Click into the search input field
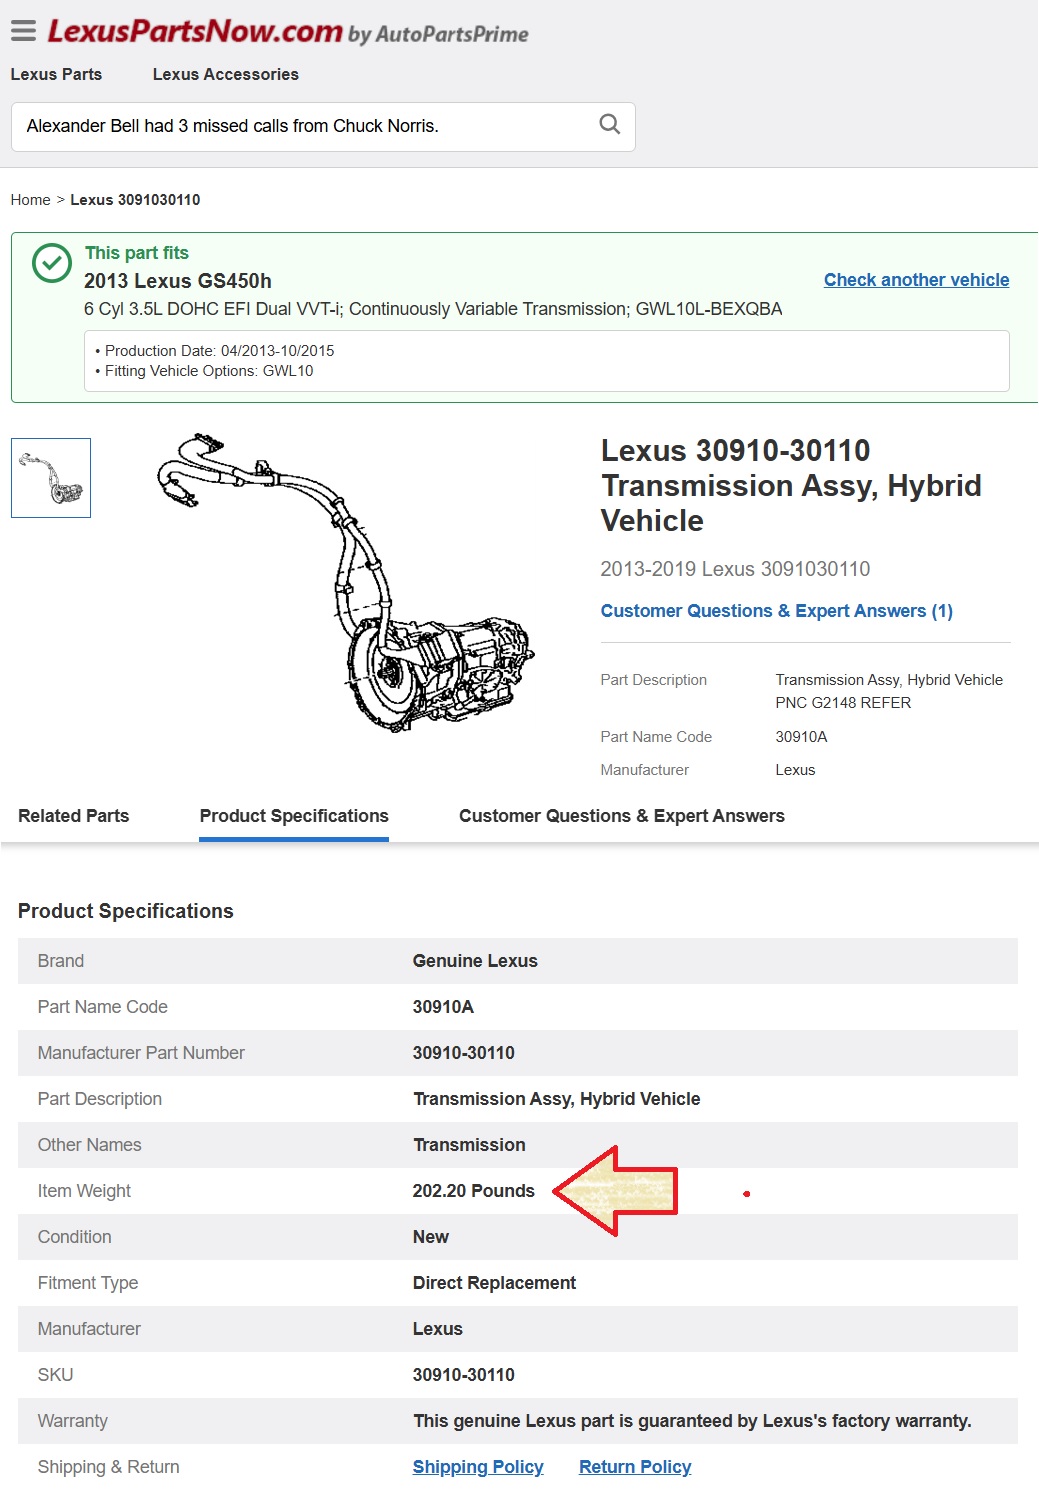The height and width of the screenshot is (1500, 1039). pyautogui.click(x=300, y=126)
